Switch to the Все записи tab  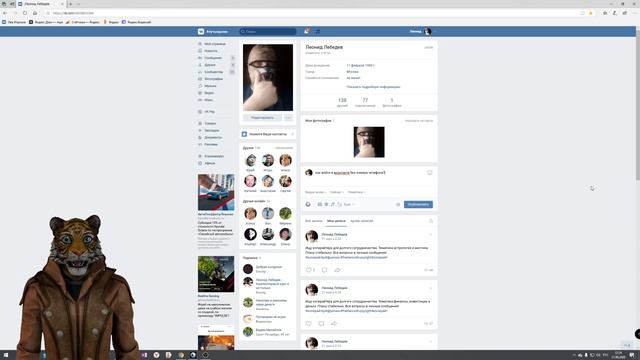coord(313,221)
